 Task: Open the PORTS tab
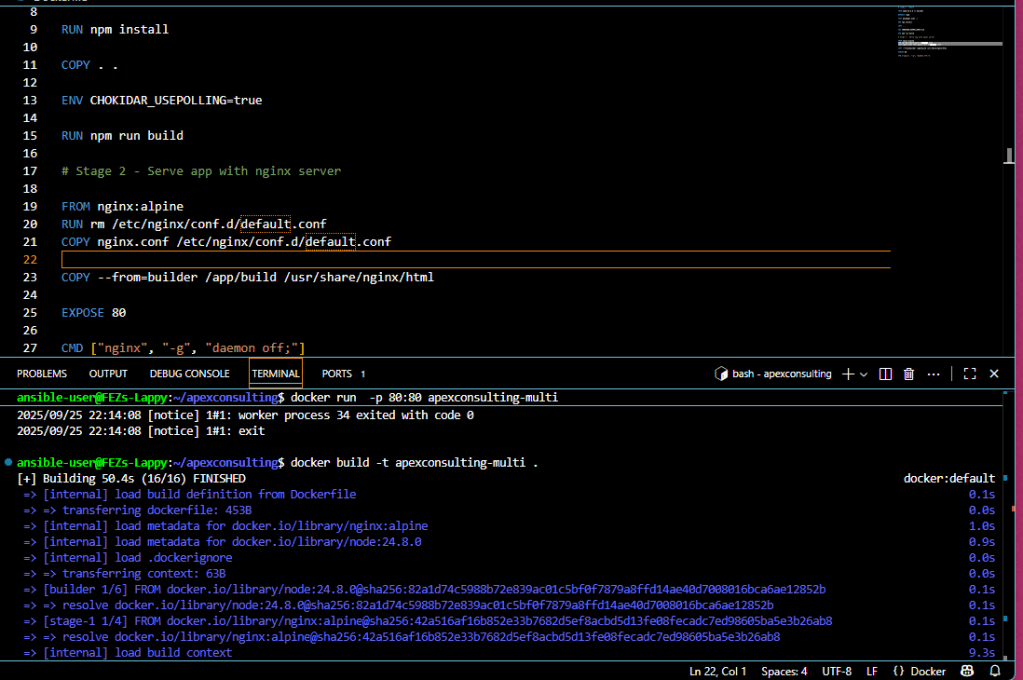click(x=337, y=374)
